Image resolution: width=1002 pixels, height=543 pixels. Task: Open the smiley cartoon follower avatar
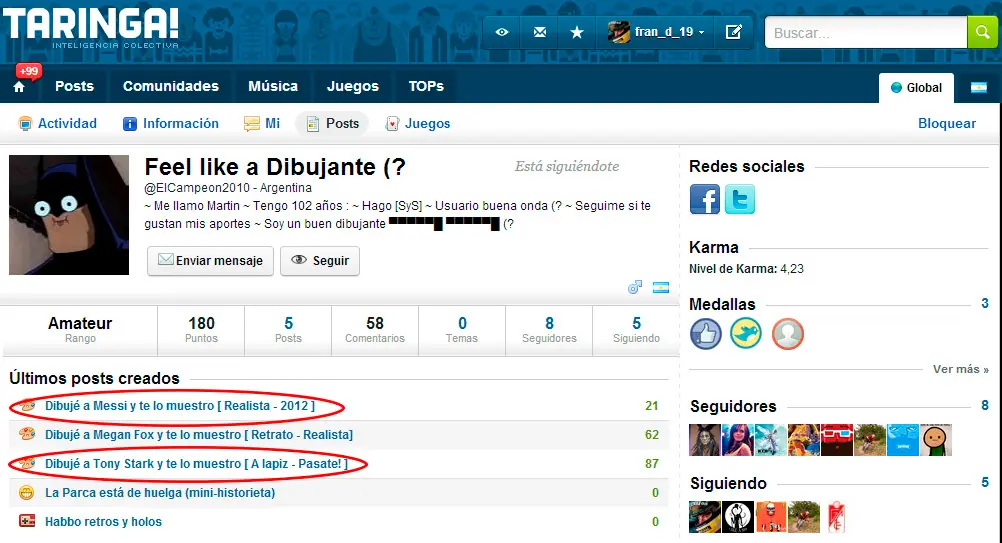click(936, 440)
